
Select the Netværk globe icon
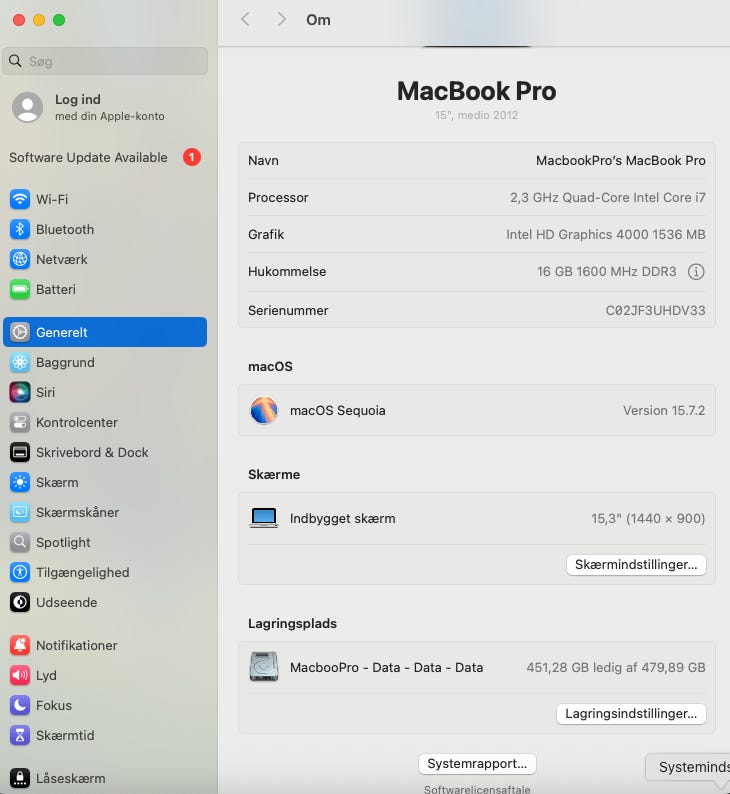coord(20,259)
